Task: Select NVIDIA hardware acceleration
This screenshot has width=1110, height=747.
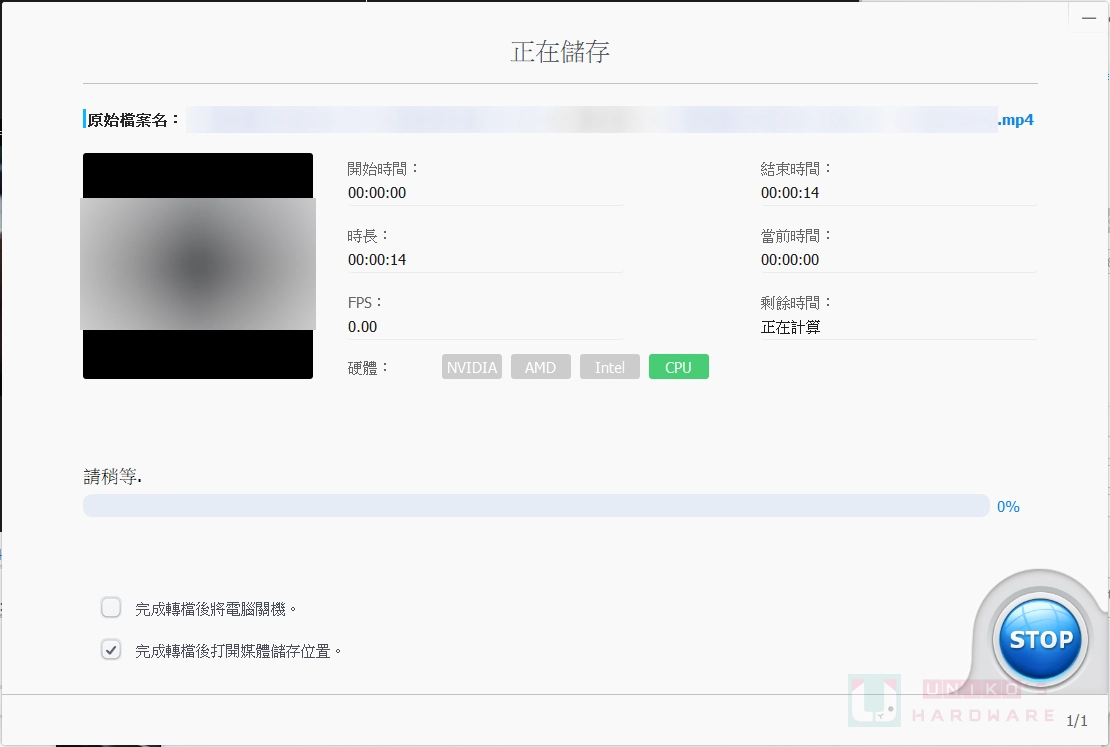Action: click(x=471, y=367)
